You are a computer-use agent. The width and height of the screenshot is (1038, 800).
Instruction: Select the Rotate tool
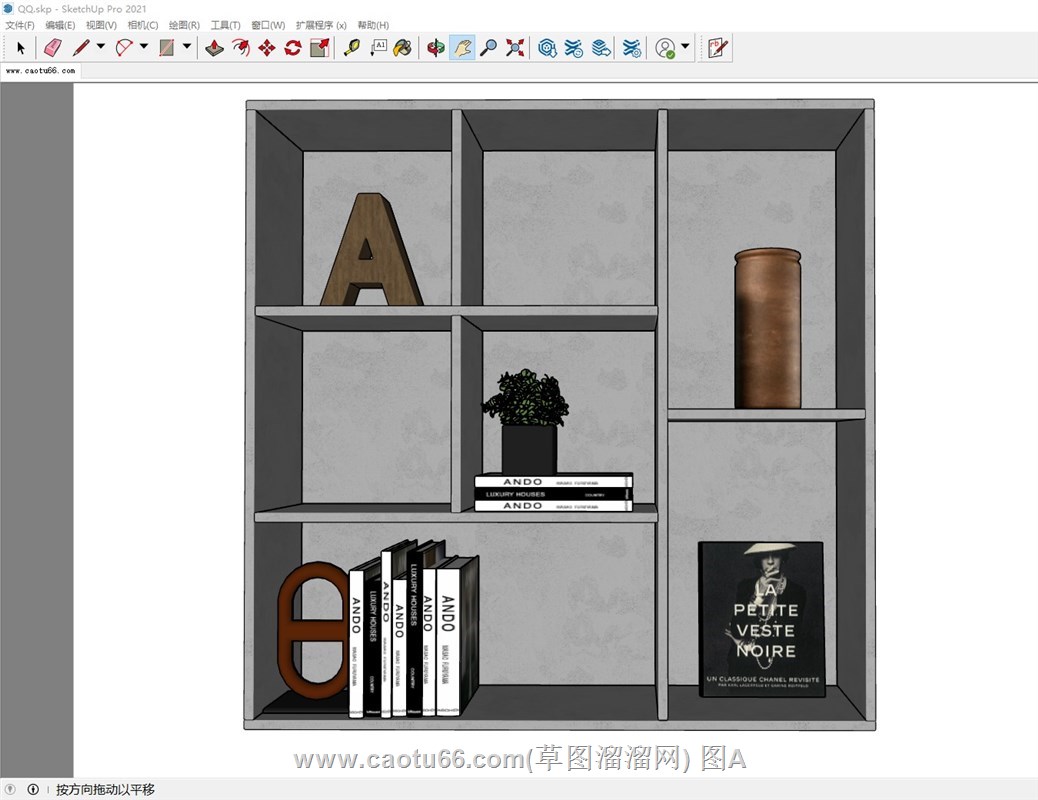point(293,47)
